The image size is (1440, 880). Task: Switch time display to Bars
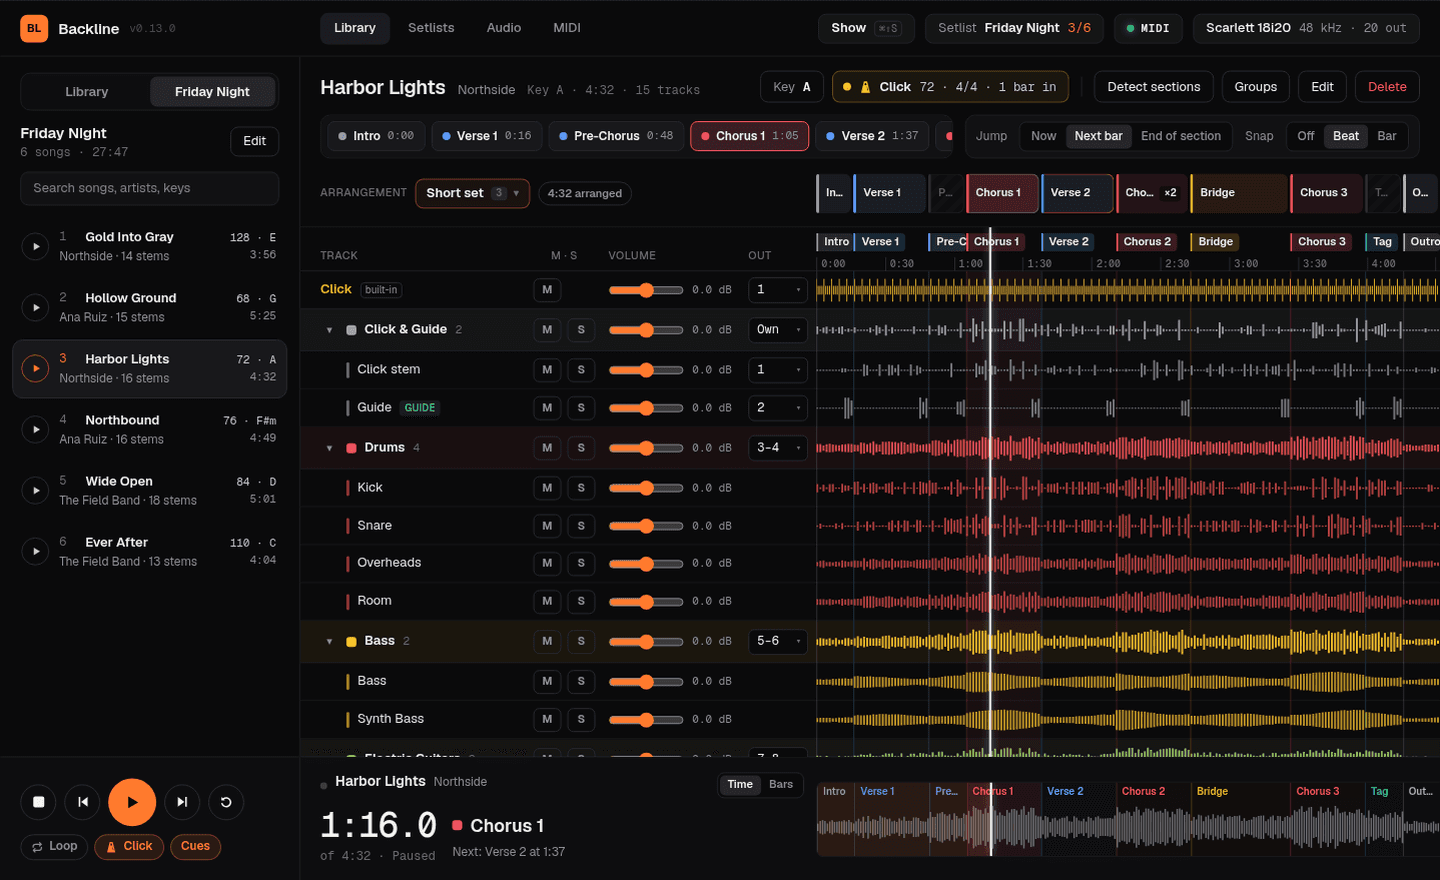tap(781, 784)
